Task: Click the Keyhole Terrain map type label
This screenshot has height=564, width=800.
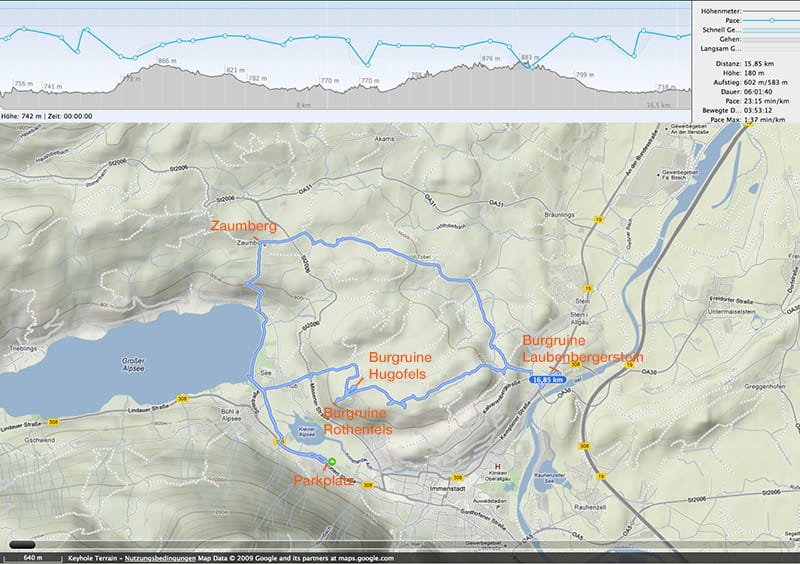Action: point(92,558)
